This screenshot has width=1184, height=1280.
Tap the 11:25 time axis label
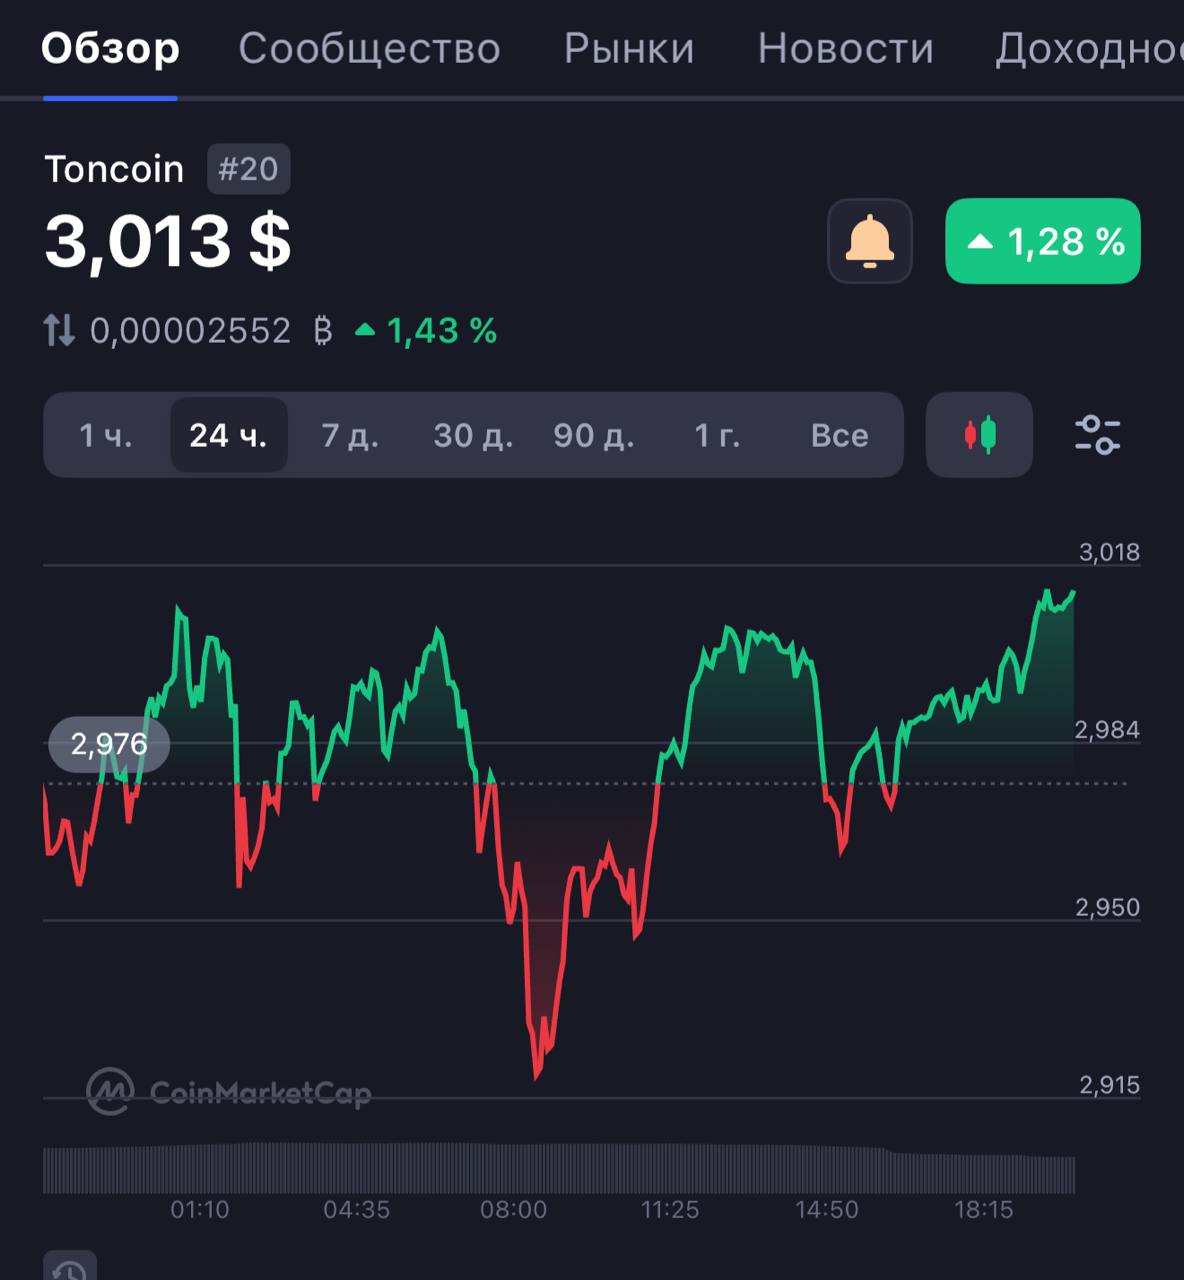pyautogui.click(x=670, y=1210)
